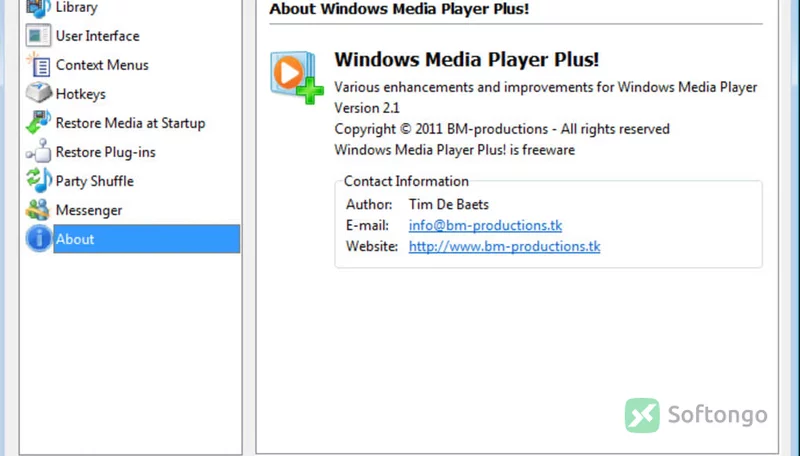Click the Version 2.1 text

(367, 108)
